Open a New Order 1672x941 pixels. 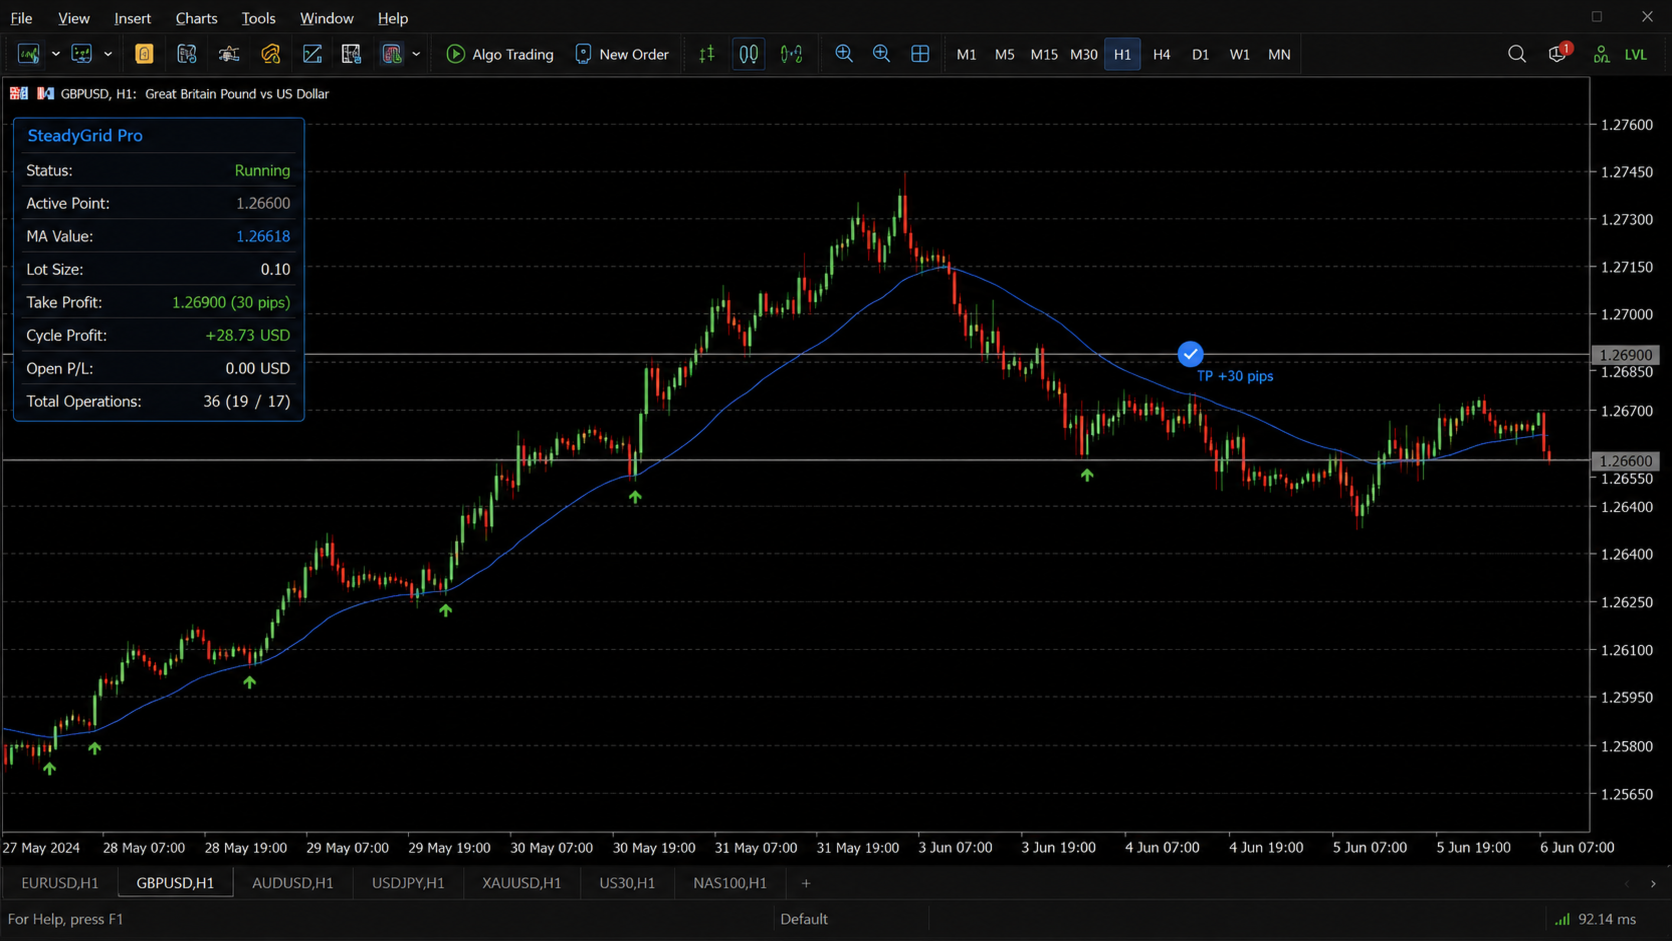pyautogui.click(x=622, y=54)
